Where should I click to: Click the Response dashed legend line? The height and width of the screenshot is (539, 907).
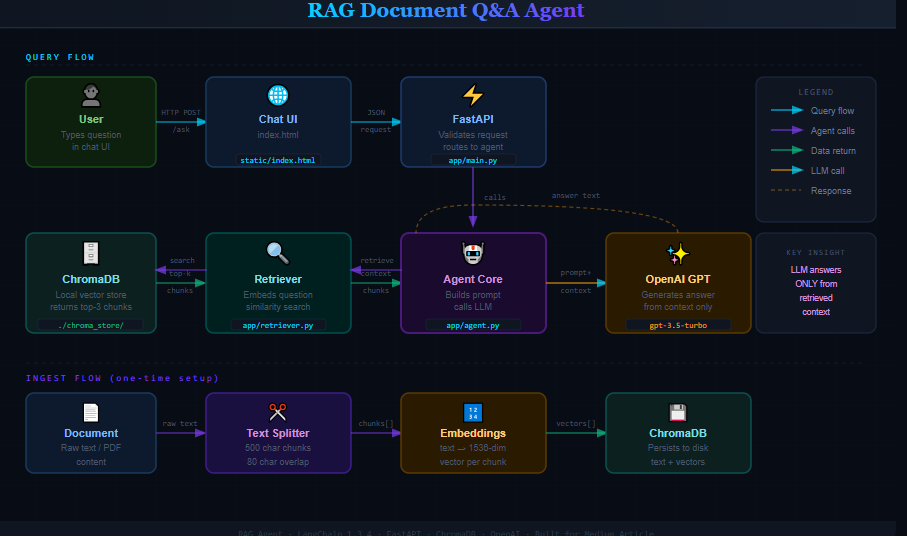click(786, 190)
